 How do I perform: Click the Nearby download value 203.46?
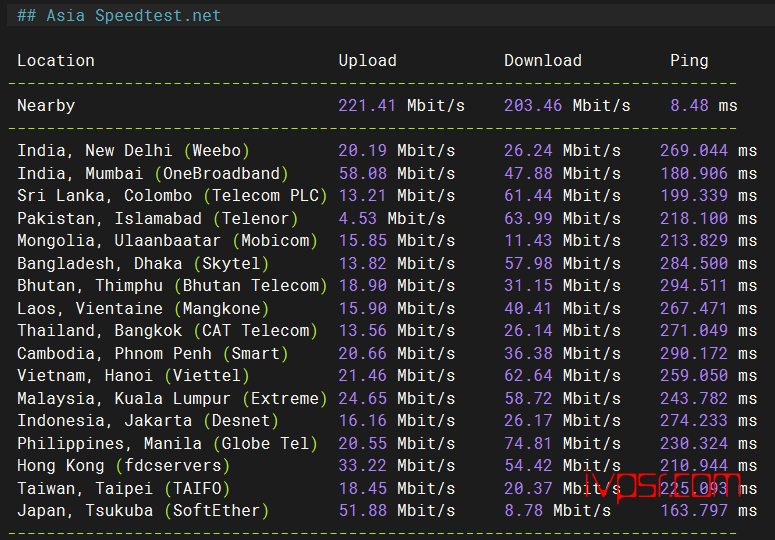click(533, 106)
